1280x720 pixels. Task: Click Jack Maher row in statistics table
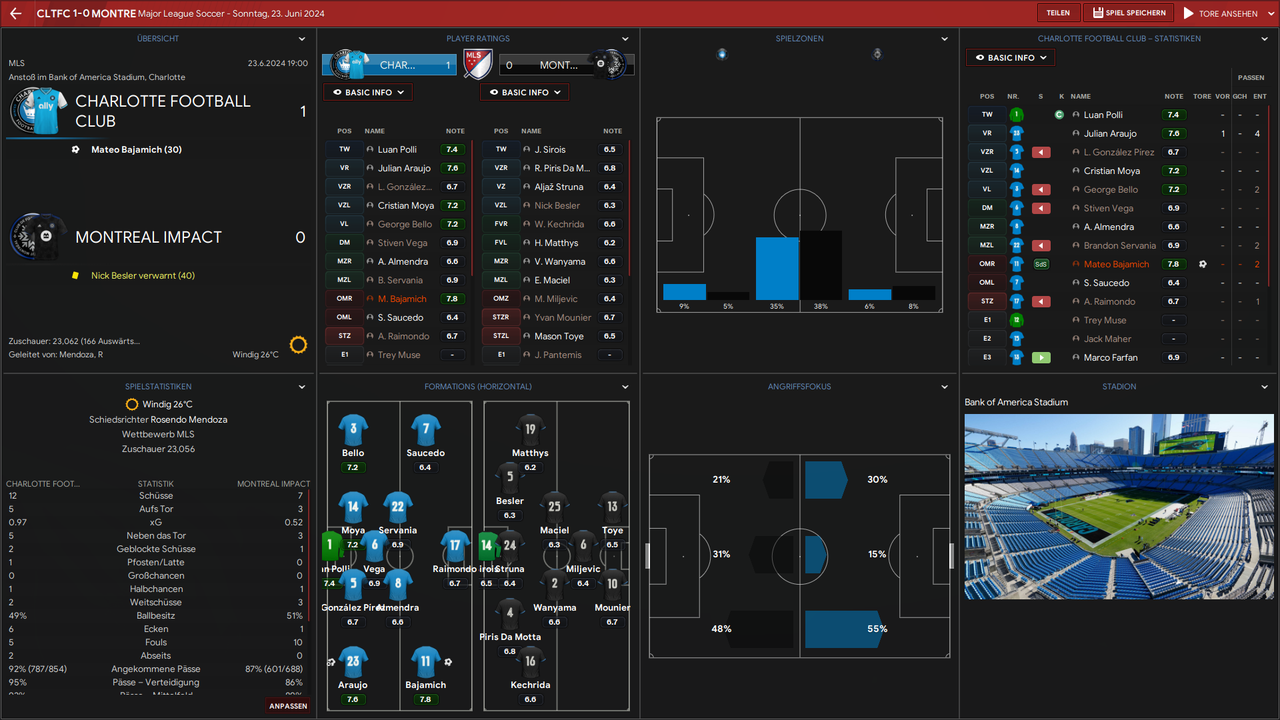point(1116,339)
